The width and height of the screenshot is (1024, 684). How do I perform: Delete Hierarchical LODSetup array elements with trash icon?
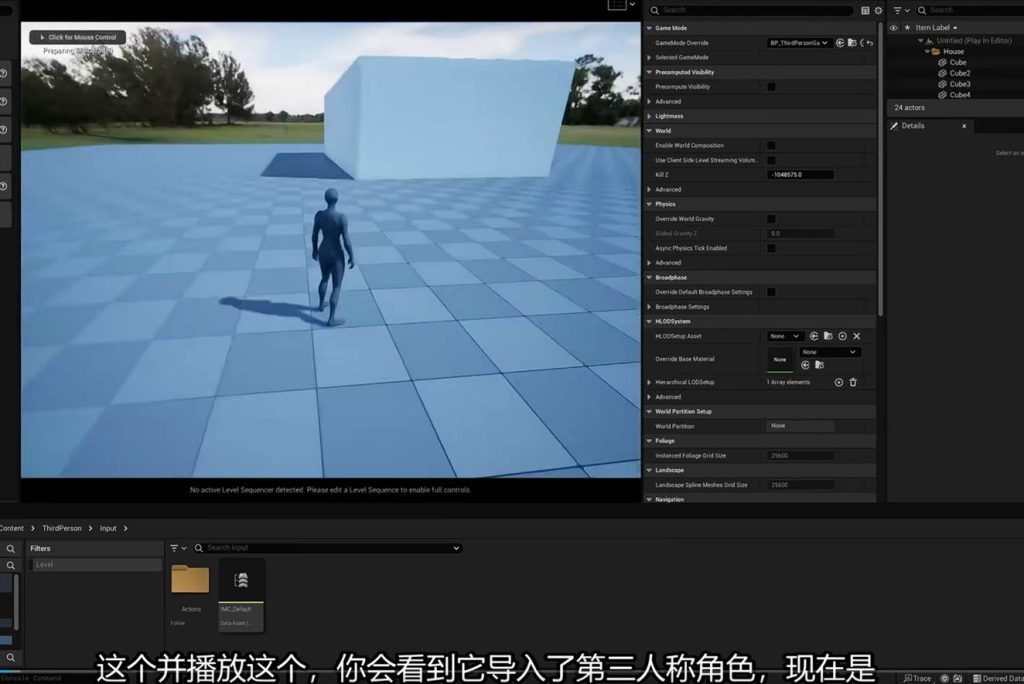(853, 382)
